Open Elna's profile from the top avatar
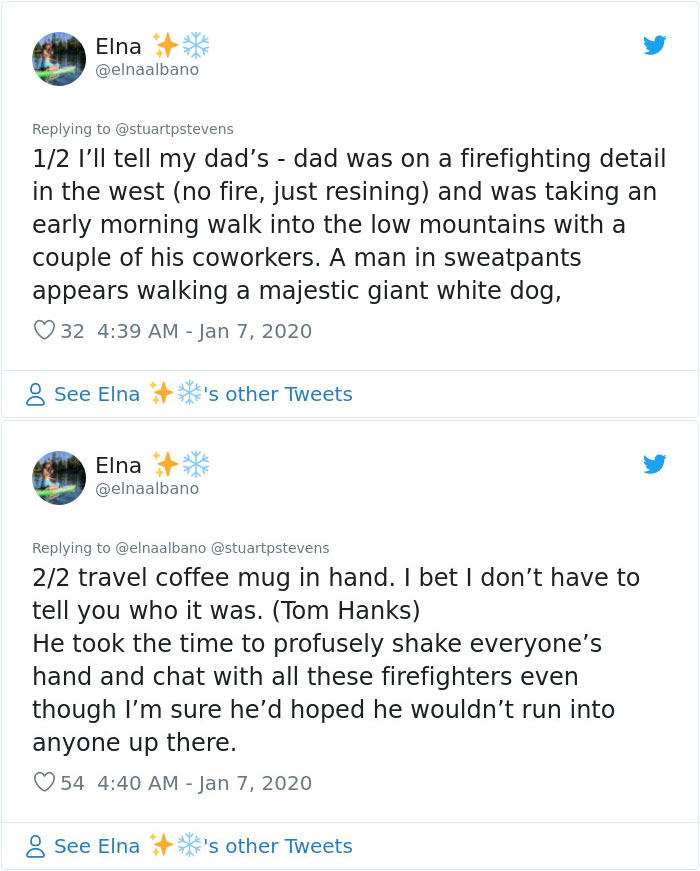 point(59,59)
